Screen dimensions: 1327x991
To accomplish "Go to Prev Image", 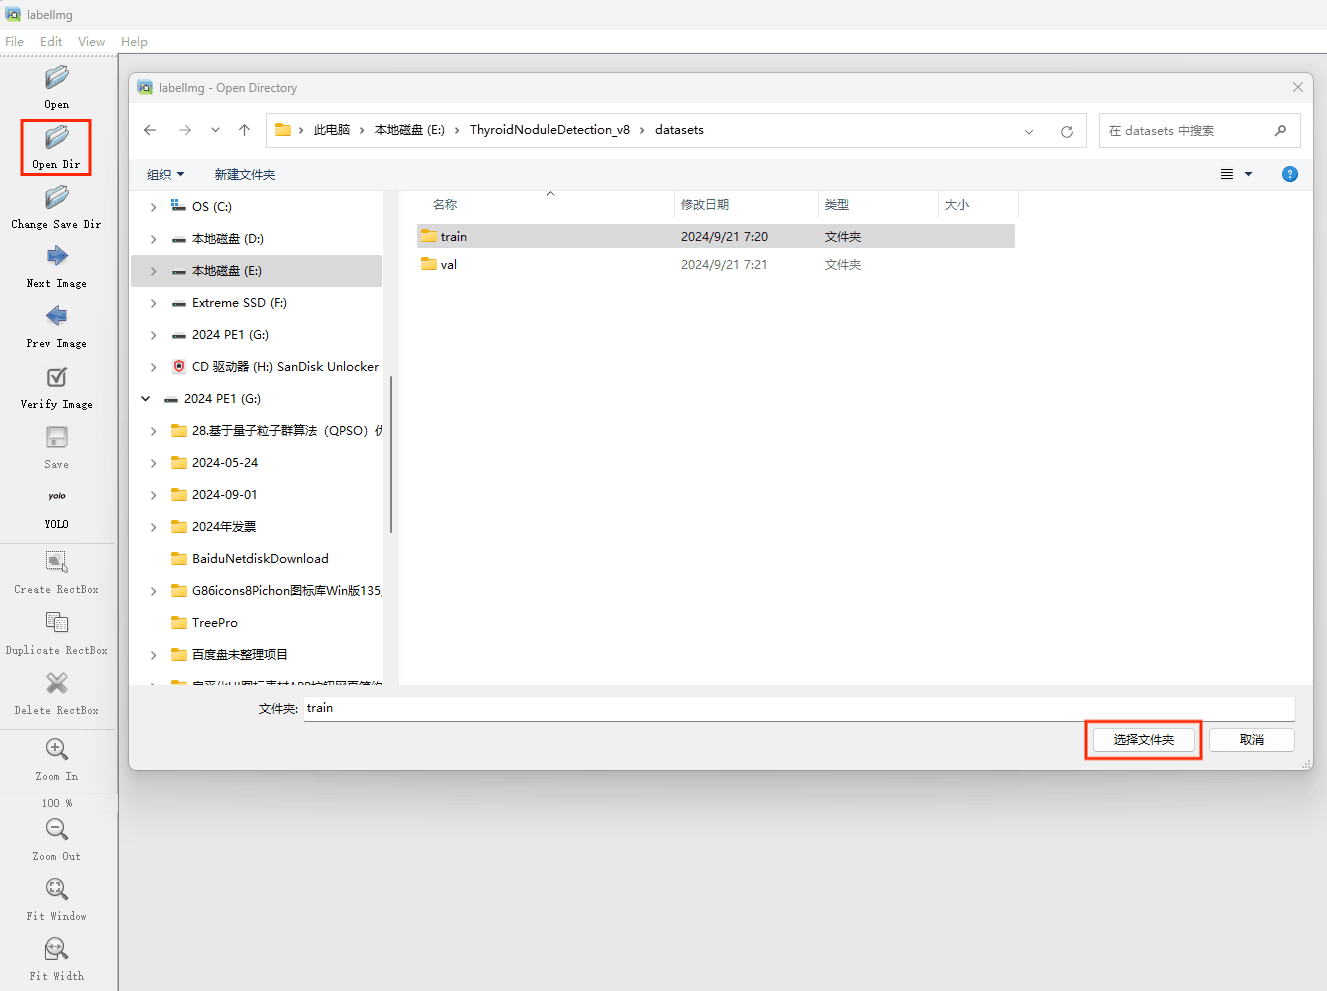I will 56,317.
